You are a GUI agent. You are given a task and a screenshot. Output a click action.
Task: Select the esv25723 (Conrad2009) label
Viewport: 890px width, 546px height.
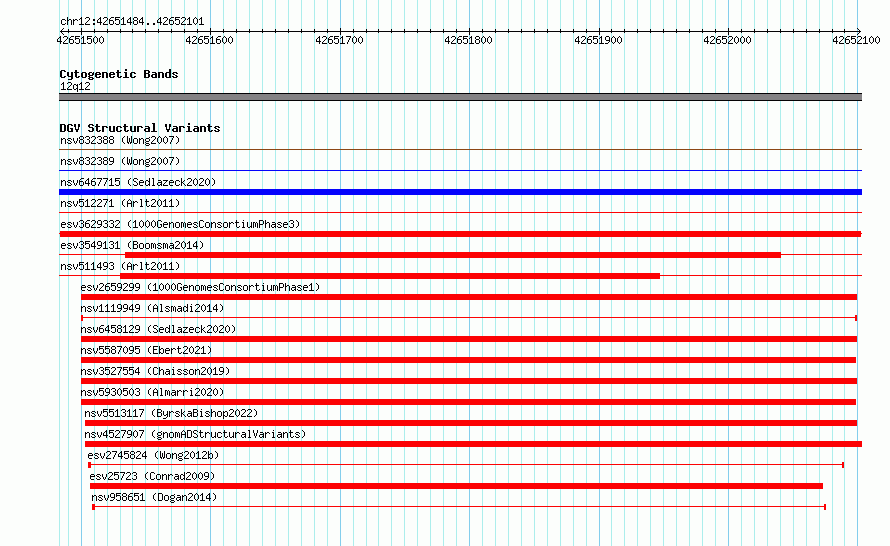pyautogui.click(x=152, y=476)
